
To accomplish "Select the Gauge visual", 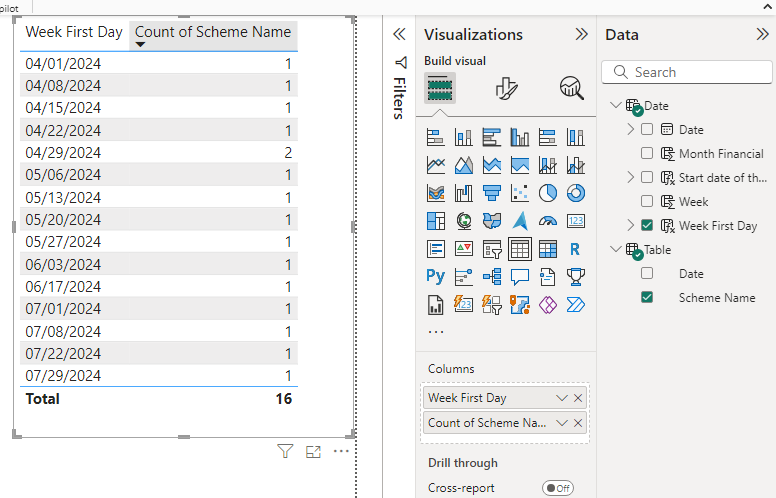I will (x=547, y=221).
